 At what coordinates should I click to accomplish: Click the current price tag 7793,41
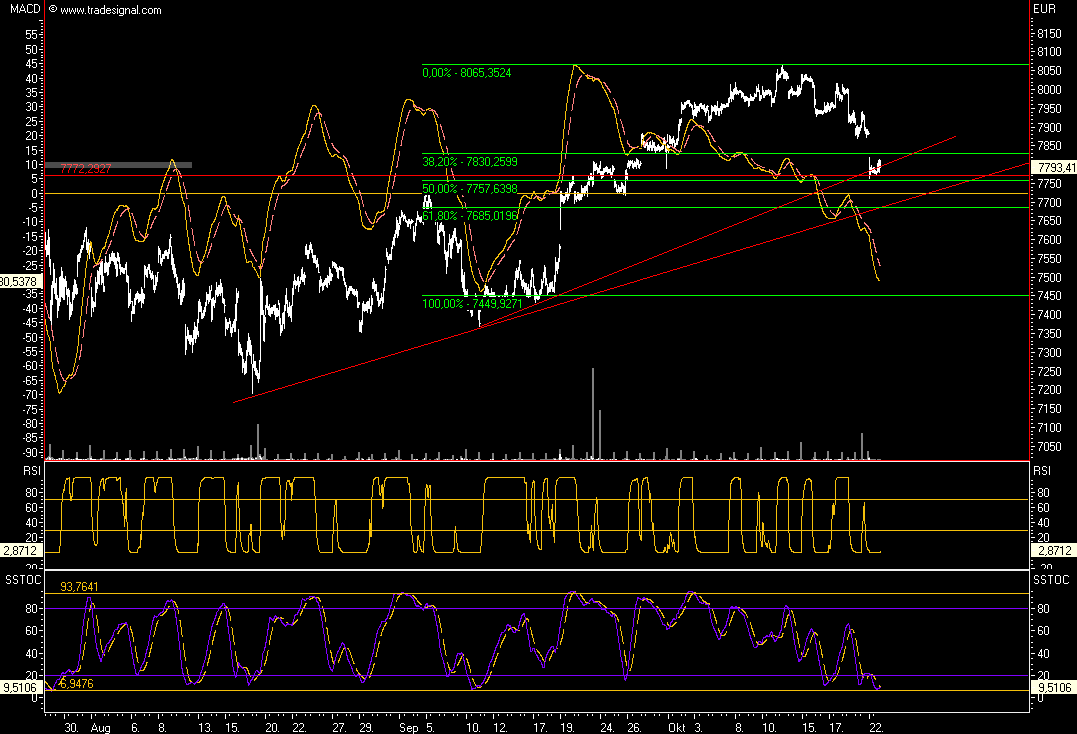tap(1053, 168)
